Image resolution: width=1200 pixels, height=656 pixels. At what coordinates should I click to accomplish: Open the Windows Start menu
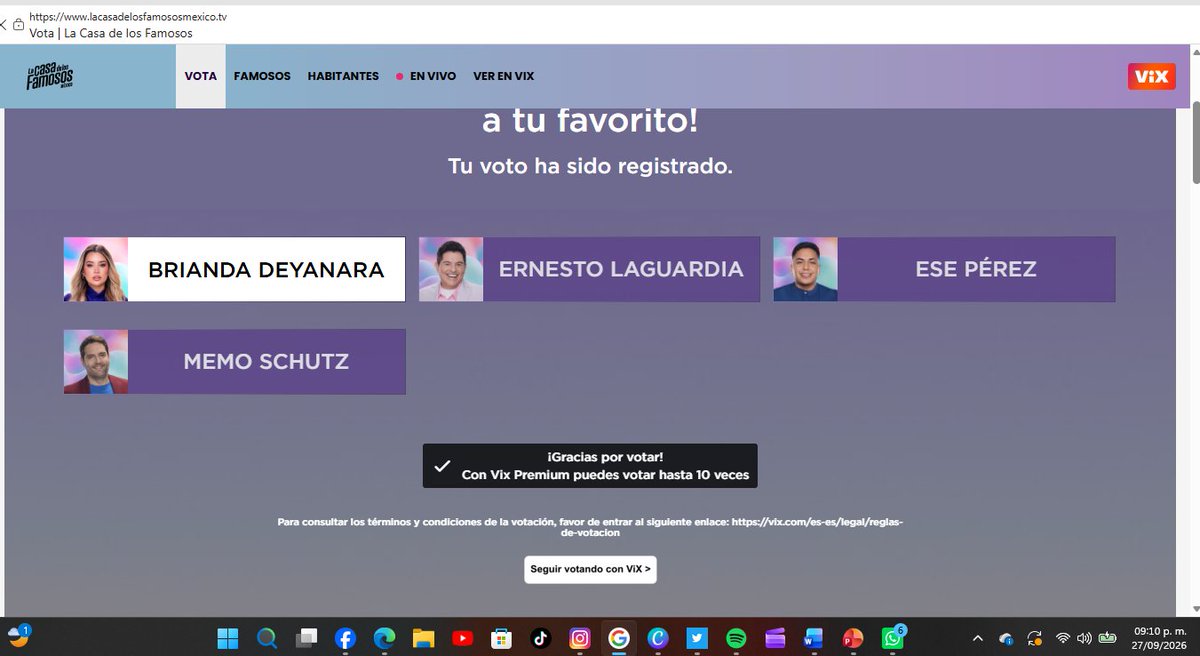228,638
